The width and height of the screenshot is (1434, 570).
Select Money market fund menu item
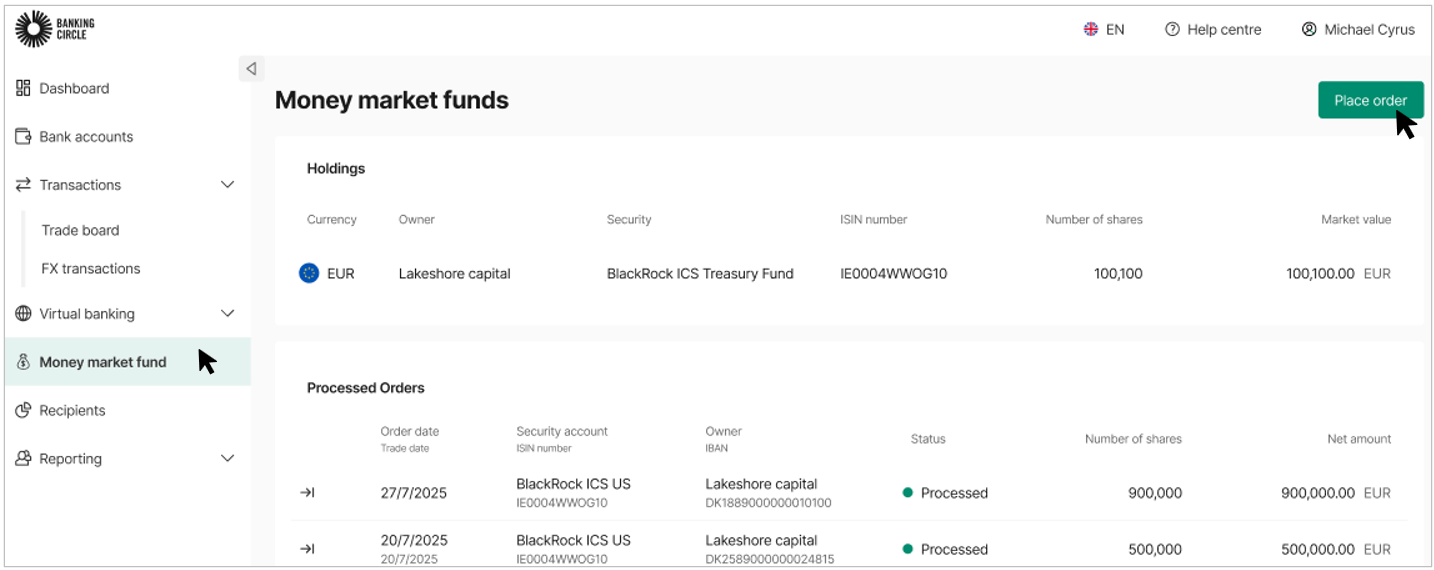click(127, 362)
